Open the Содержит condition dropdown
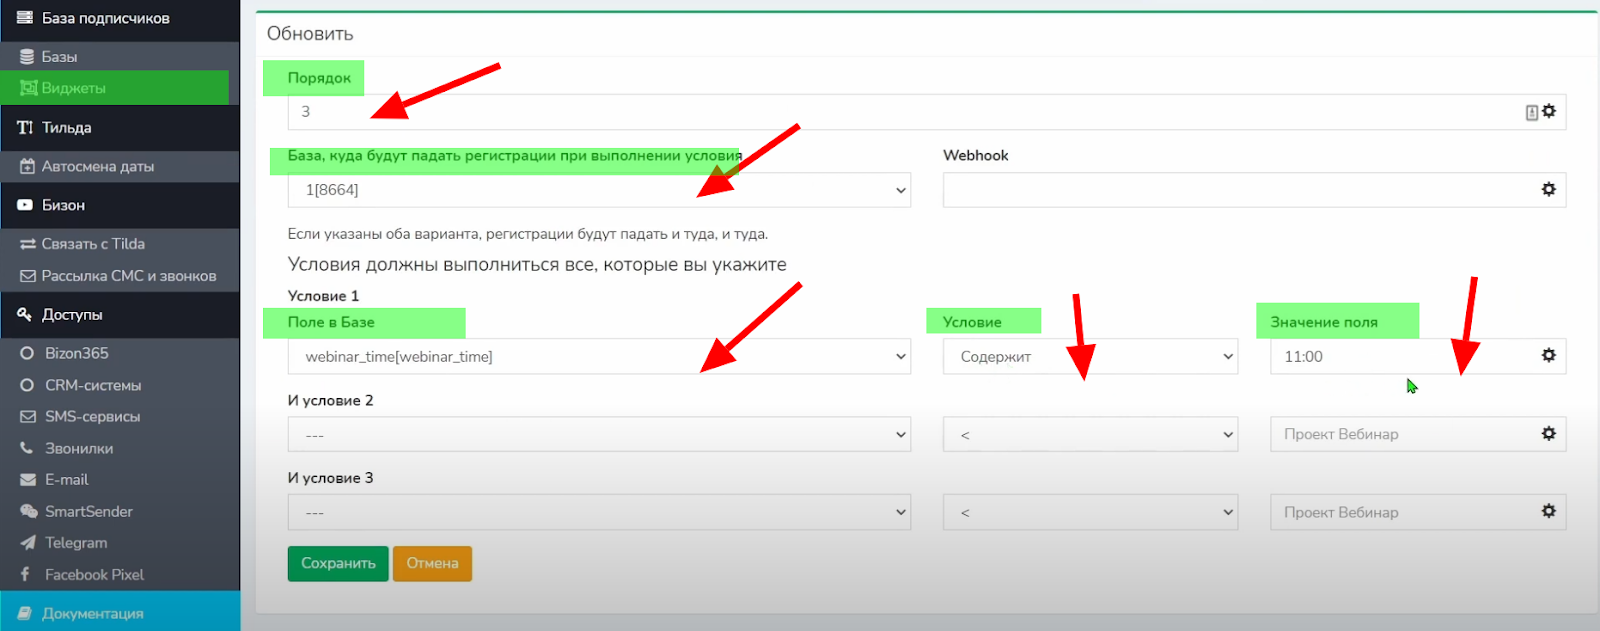This screenshot has height=631, width=1600. 1089,356
